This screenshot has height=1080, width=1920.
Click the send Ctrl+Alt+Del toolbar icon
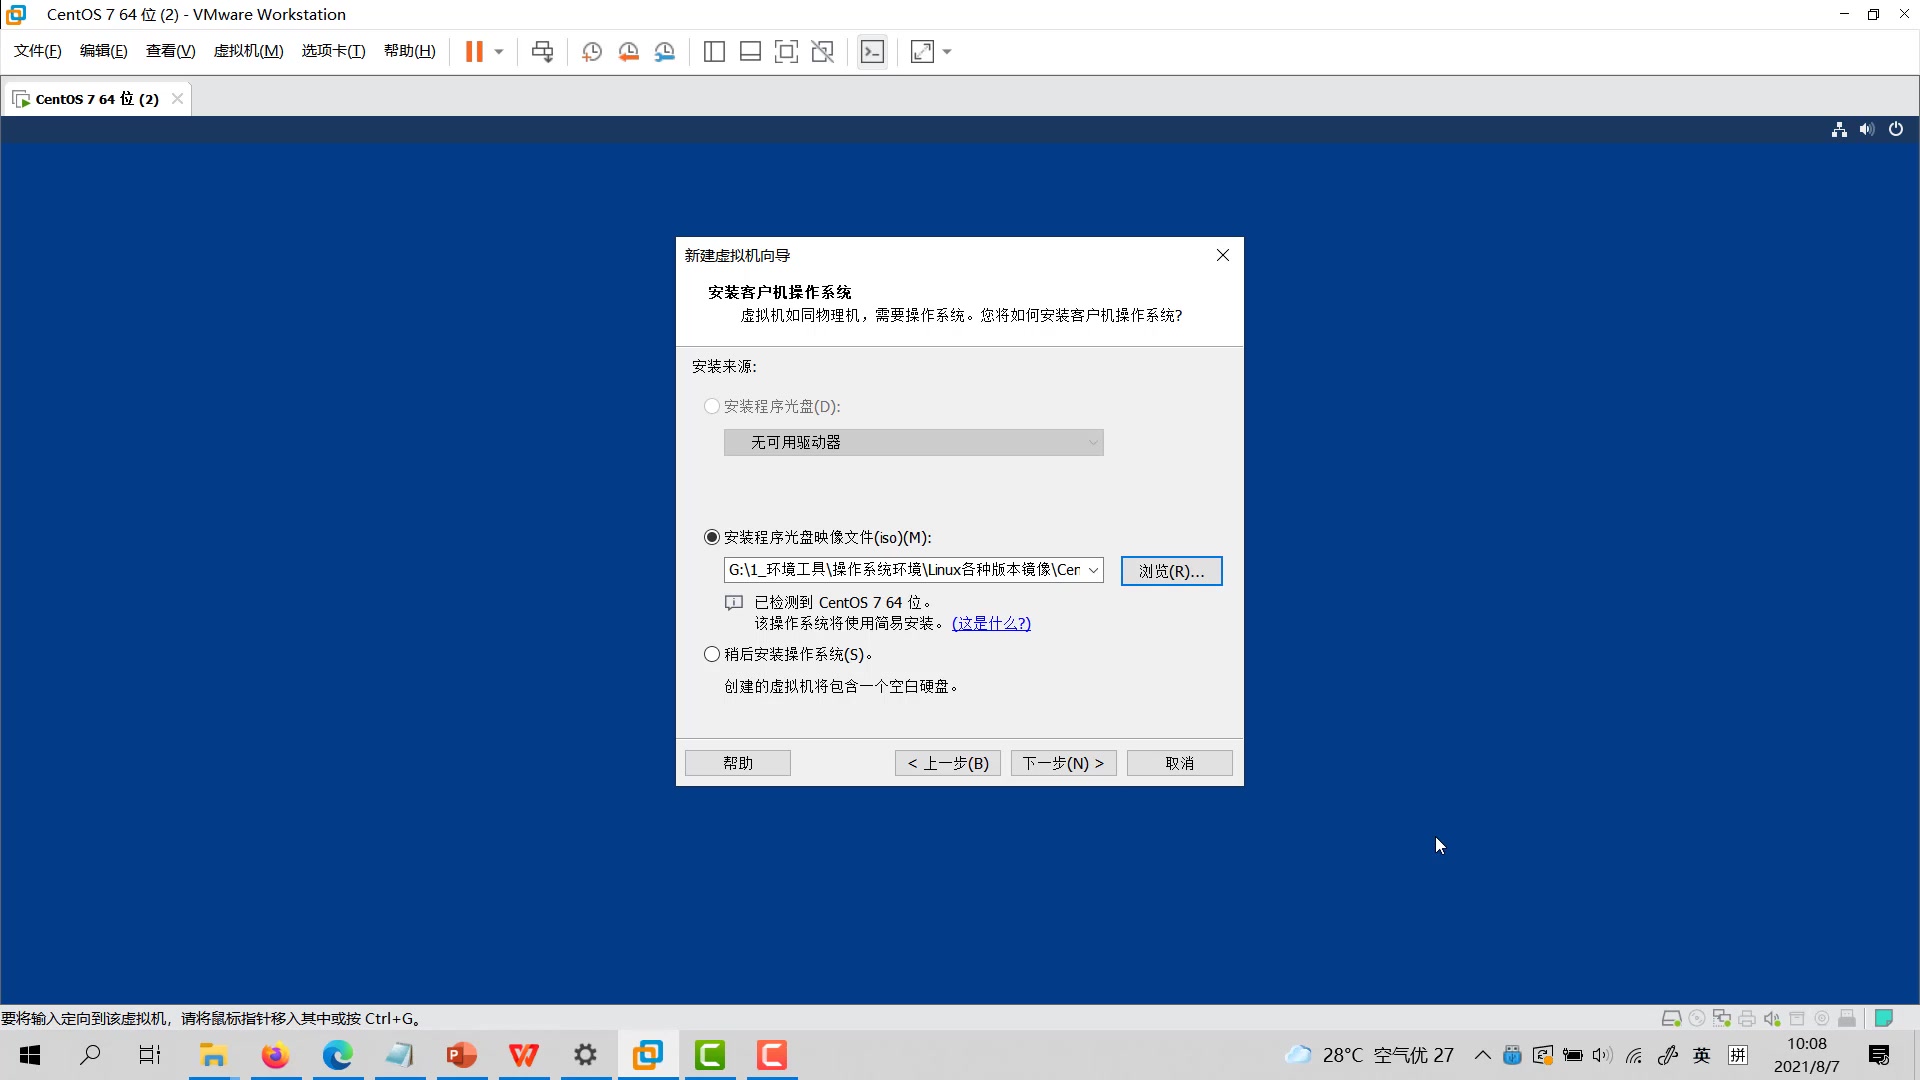[x=542, y=52]
